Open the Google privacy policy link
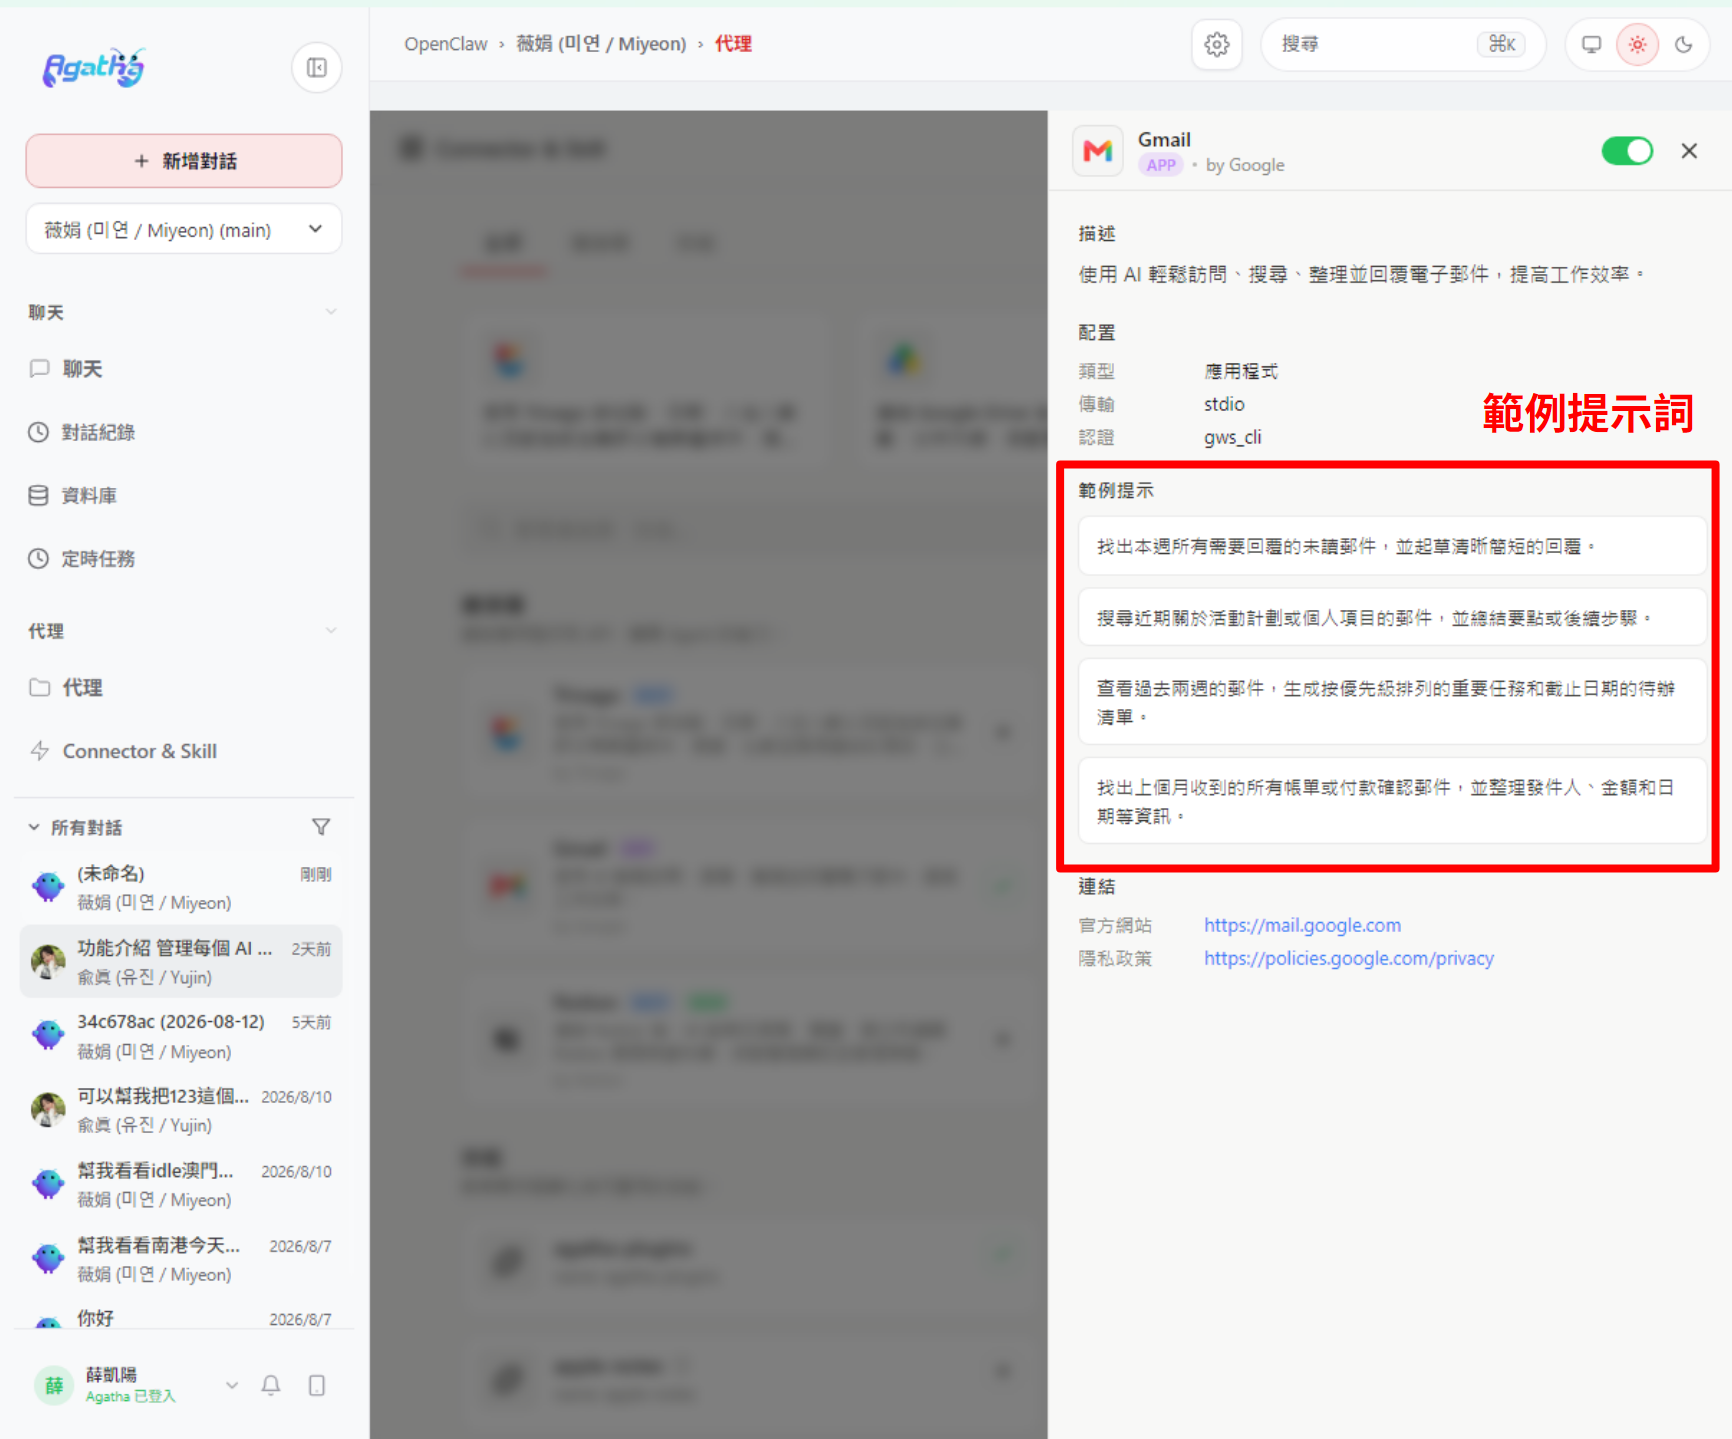This screenshot has height=1439, width=1732. (x=1349, y=958)
